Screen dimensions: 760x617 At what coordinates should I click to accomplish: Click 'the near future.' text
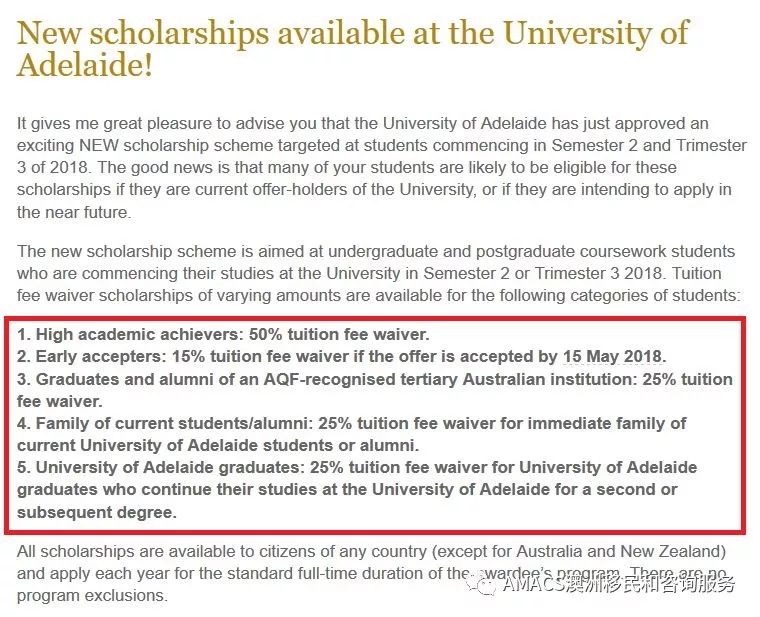[x=74, y=212]
